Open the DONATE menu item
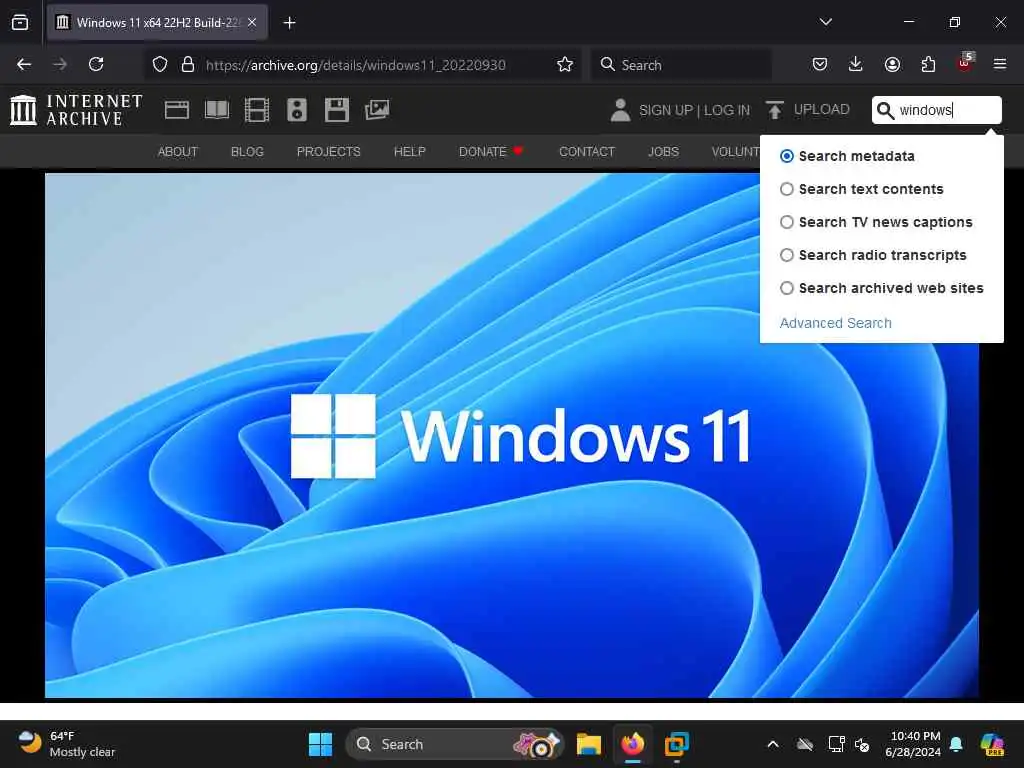This screenshot has width=1024, height=768. point(490,152)
